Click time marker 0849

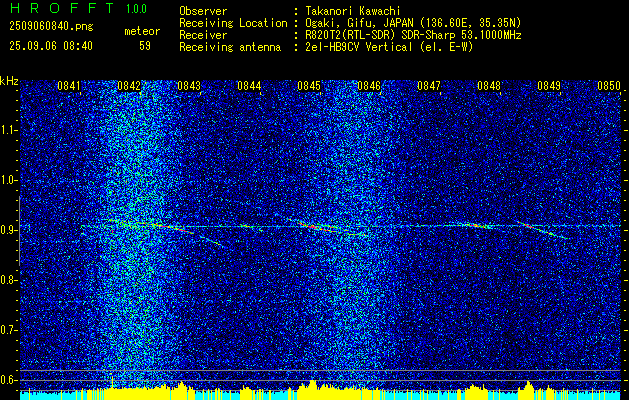pyautogui.click(x=549, y=86)
